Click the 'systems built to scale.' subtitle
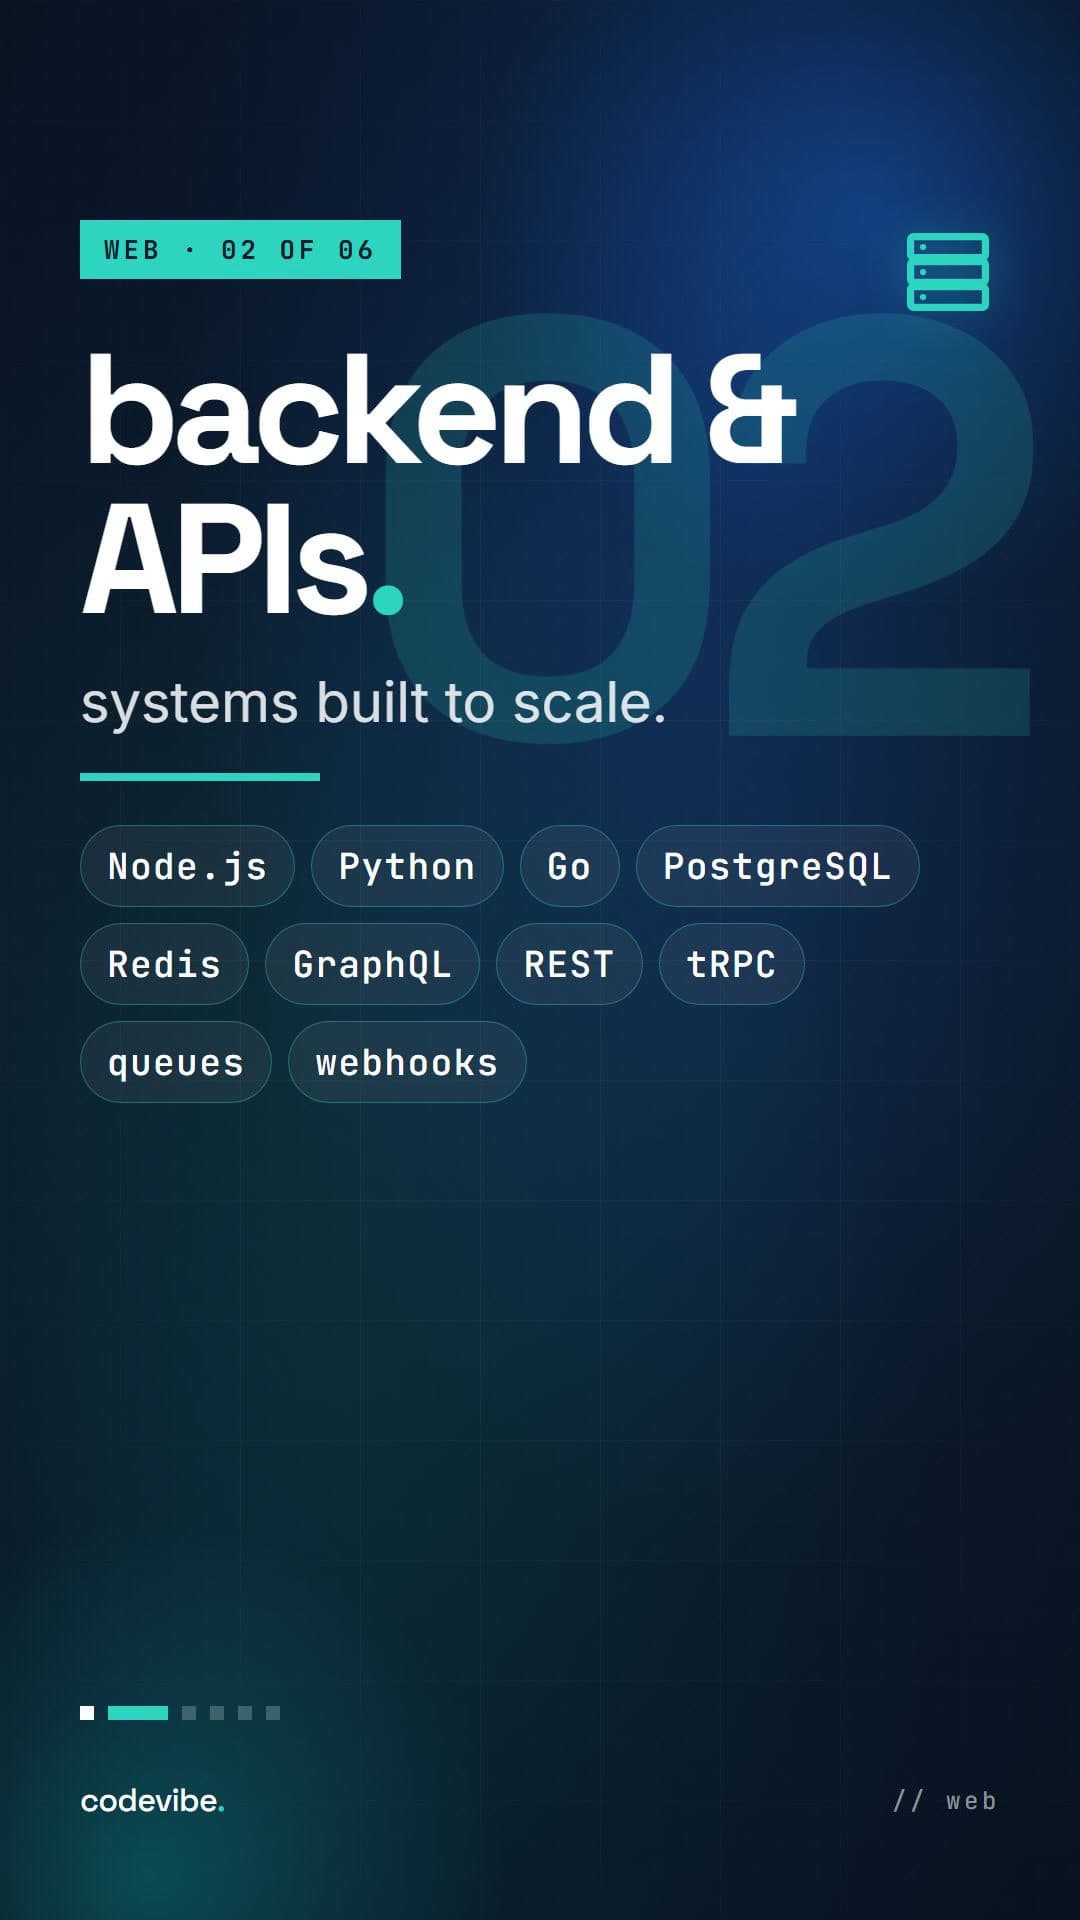Viewport: 1080px width, 1920px height. [x=374, y=703]
